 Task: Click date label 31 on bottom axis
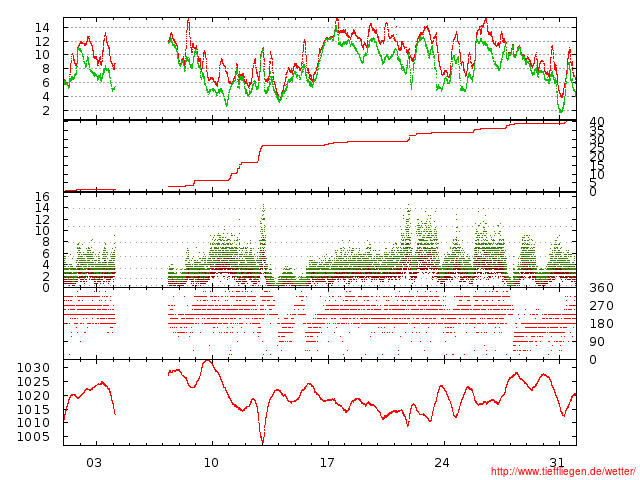pyautogui.click(x=558, y=463)
